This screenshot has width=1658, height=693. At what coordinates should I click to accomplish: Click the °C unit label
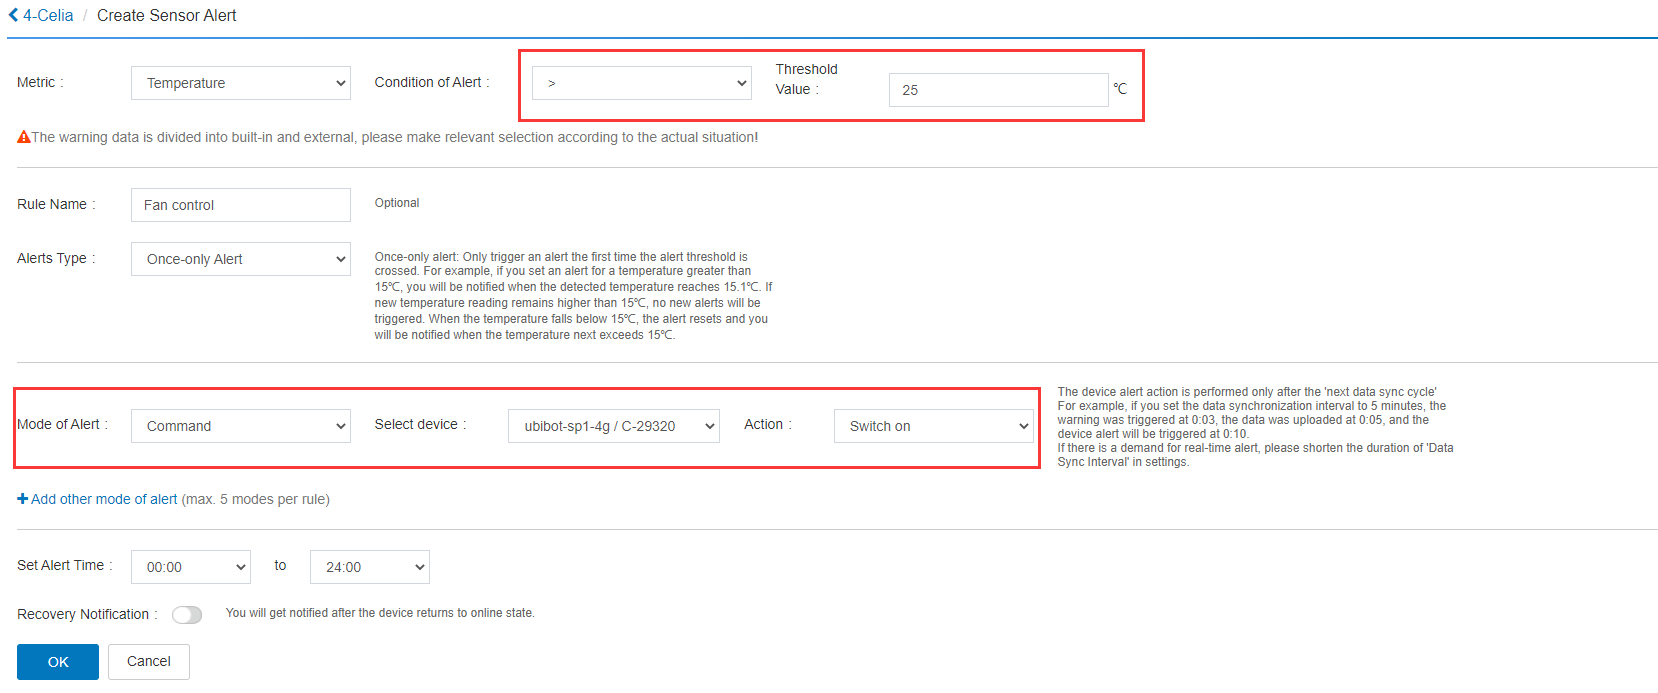(x=1120, y=89)
